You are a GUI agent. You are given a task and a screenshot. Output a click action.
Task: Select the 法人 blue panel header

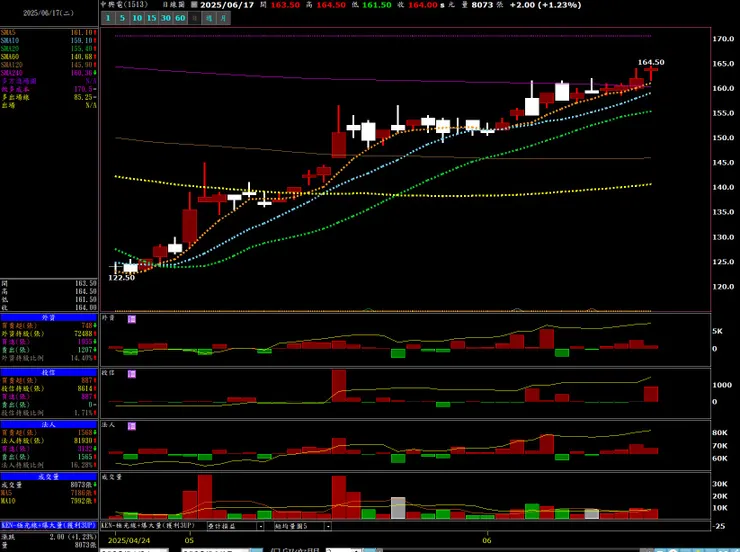point(49,425)
